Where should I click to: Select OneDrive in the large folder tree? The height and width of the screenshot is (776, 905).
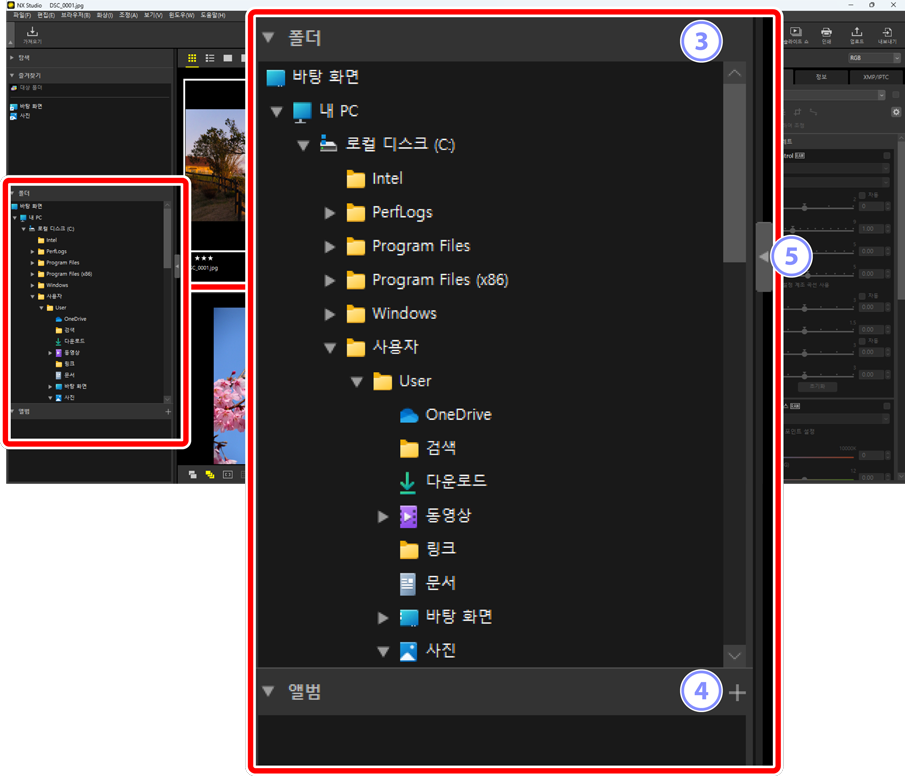tap(457, 414)
